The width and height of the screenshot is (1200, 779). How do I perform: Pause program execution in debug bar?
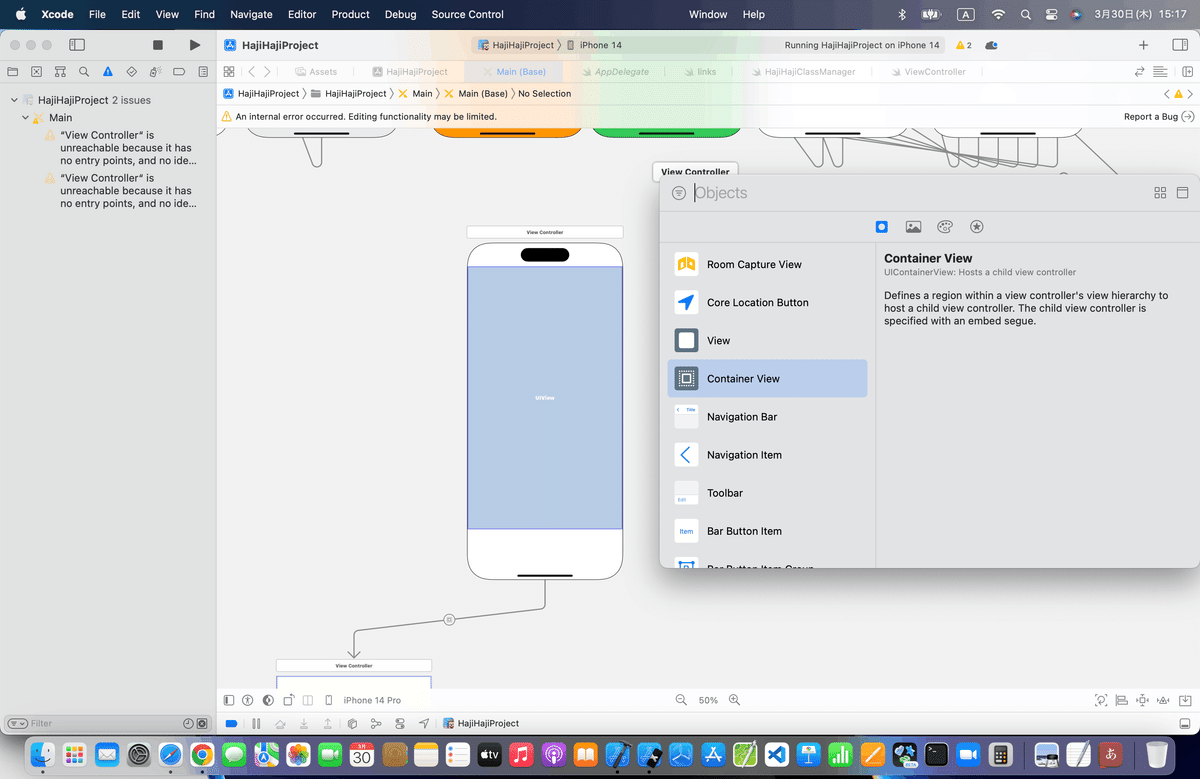(x=256, y=723)
